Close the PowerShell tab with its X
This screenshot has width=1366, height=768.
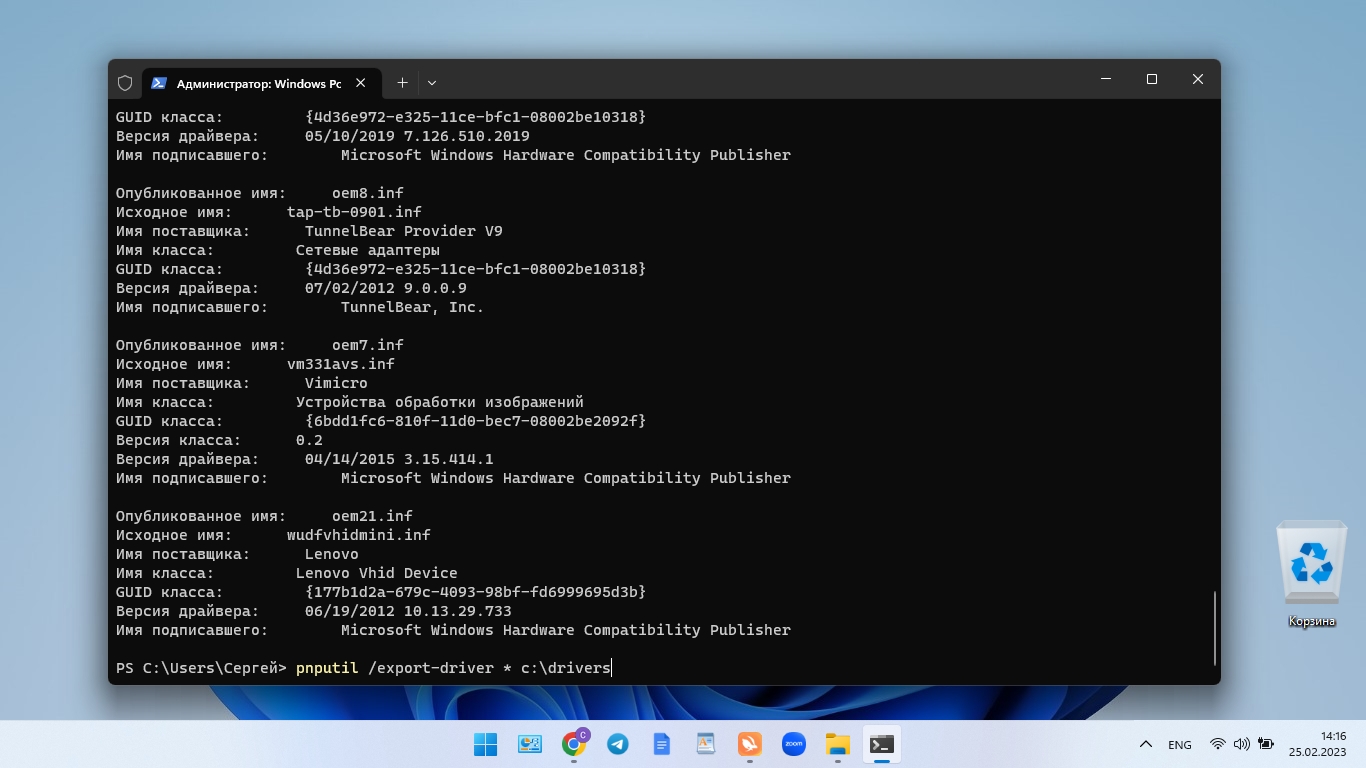click(x=361, y=83)
